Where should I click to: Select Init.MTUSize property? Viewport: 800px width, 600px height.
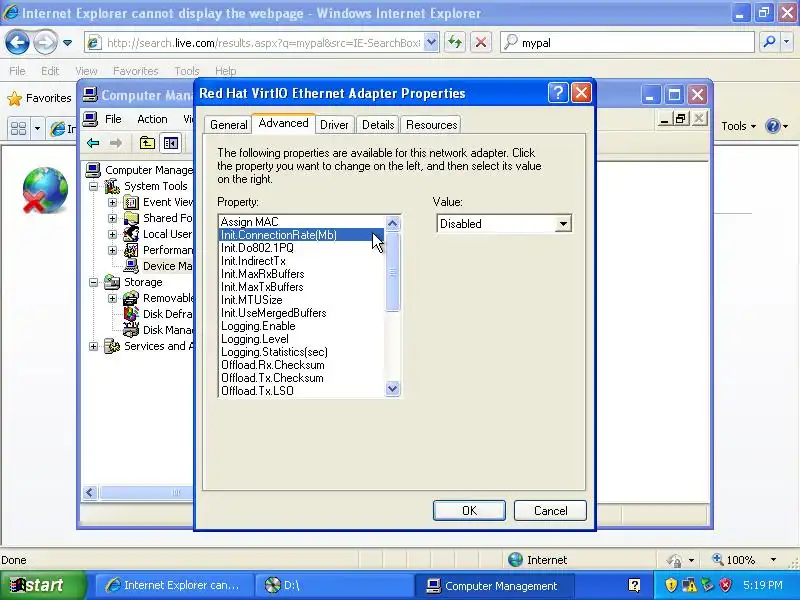301,300
